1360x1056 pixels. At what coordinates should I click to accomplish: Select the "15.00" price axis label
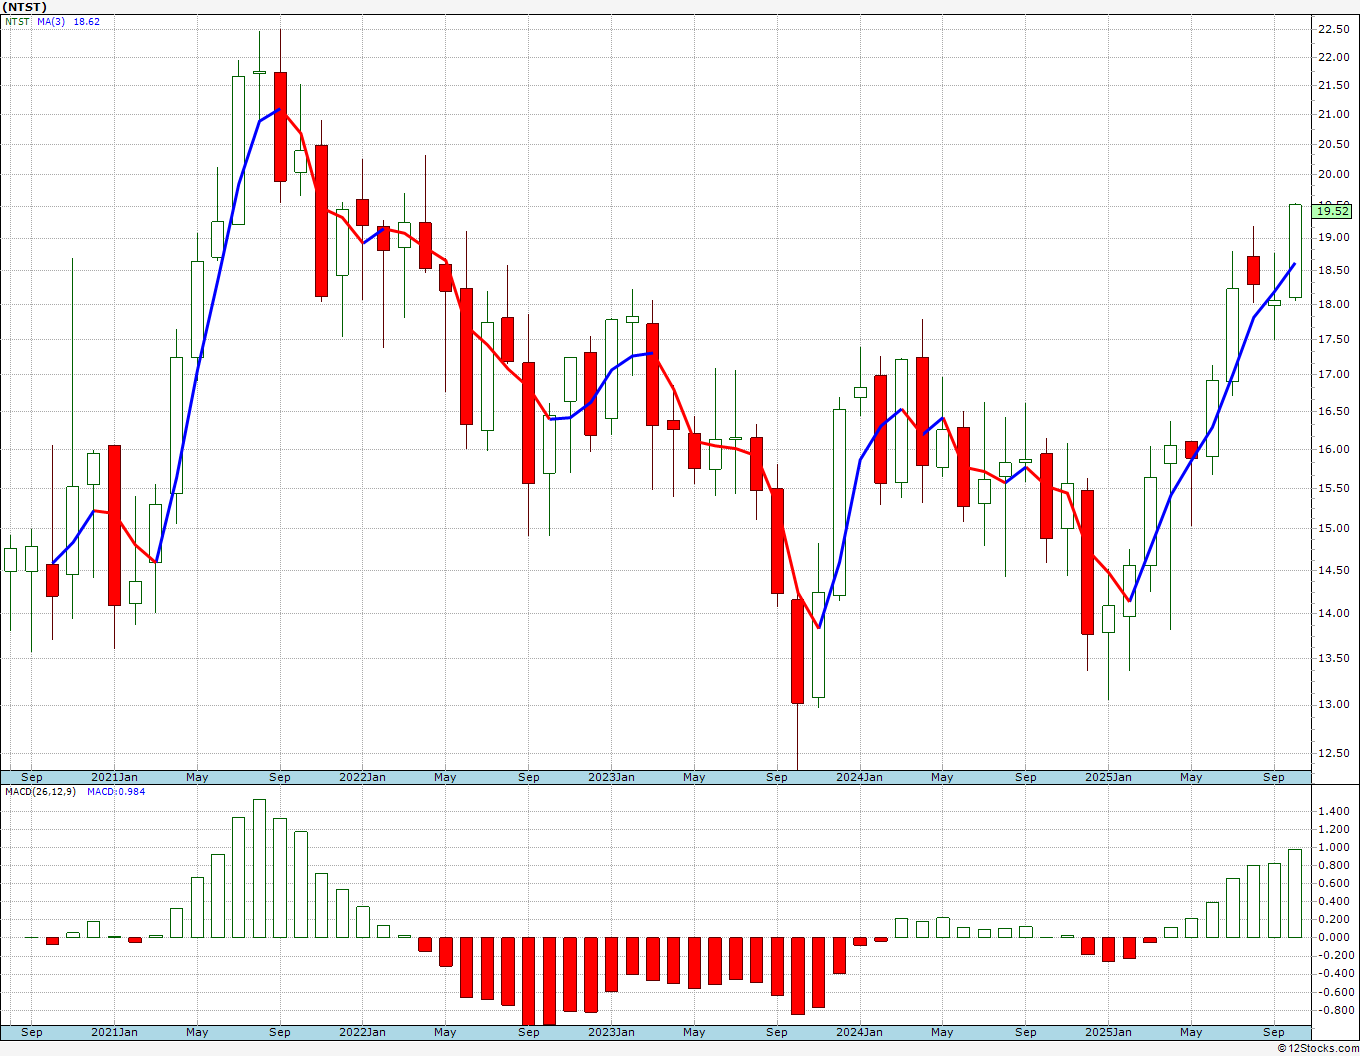pyautogui.click(x=1333, y=528)
